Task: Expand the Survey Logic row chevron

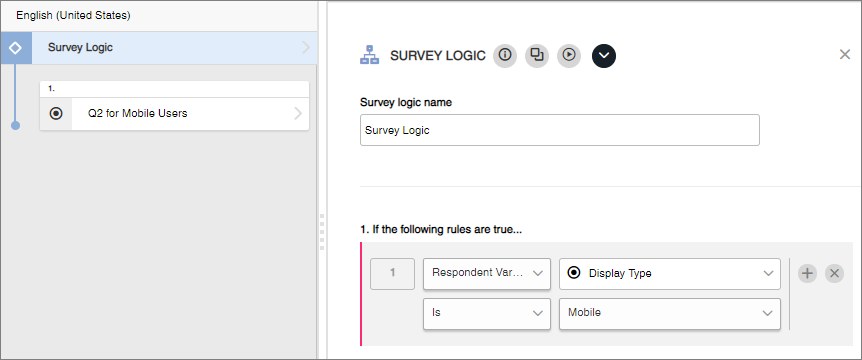Action: (x=306, y=48)
